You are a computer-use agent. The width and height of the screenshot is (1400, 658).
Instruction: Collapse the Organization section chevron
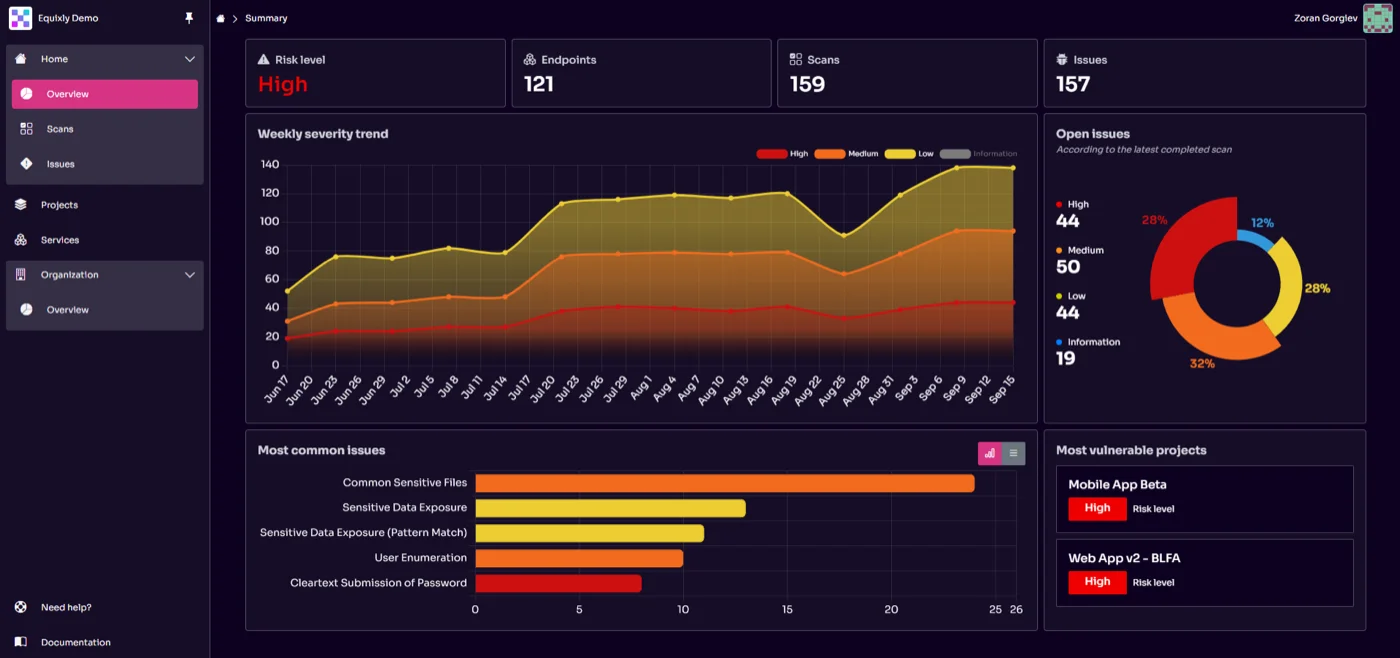190,274
